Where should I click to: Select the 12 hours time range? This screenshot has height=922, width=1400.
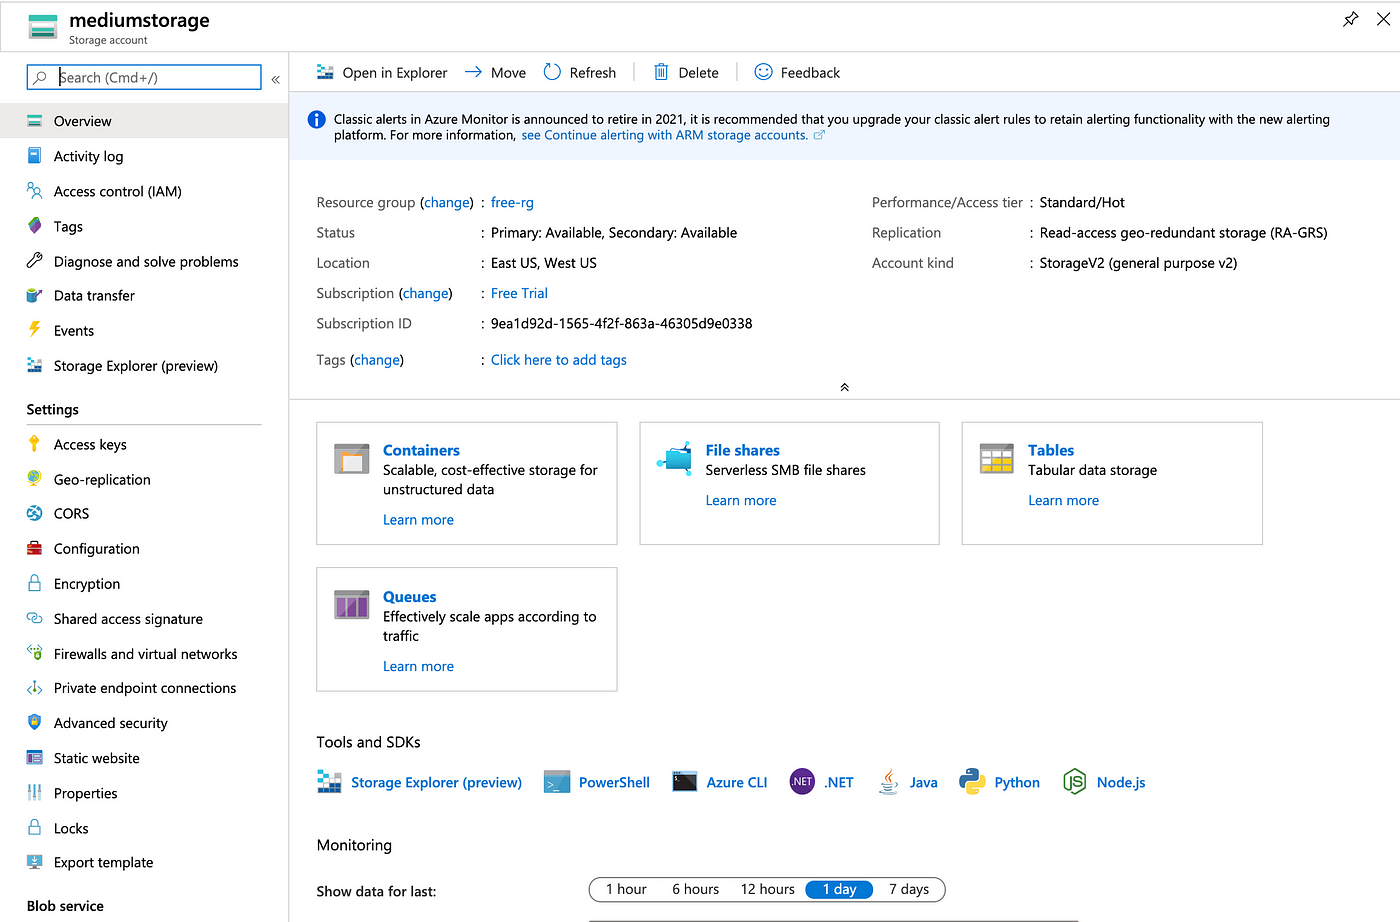(x=767, y=889)
